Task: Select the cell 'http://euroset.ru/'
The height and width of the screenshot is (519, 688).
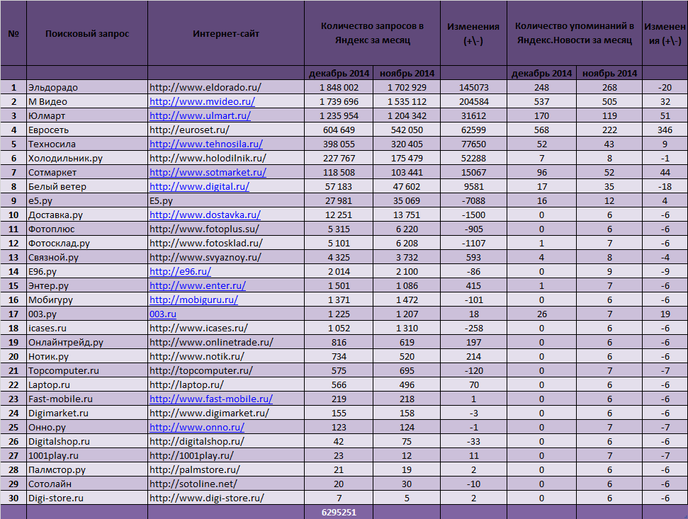Action: pos(226,130)
